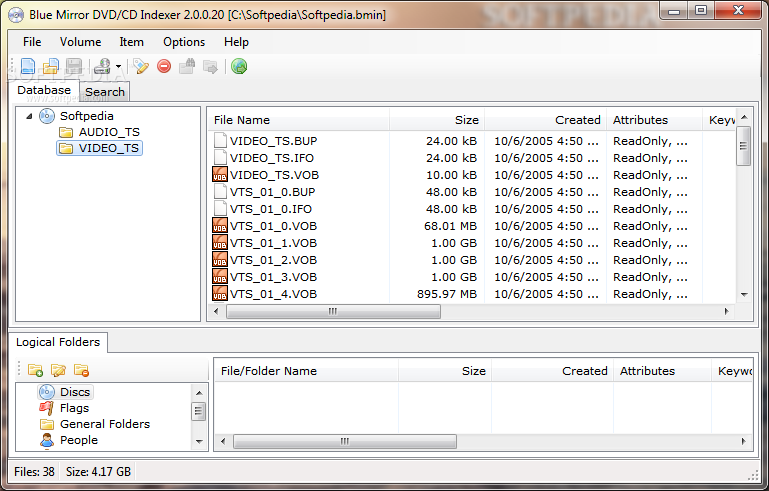Select the VIDEO_TS folder in tree
Viewport: 769px width, 491px height.
pos(100,148)
